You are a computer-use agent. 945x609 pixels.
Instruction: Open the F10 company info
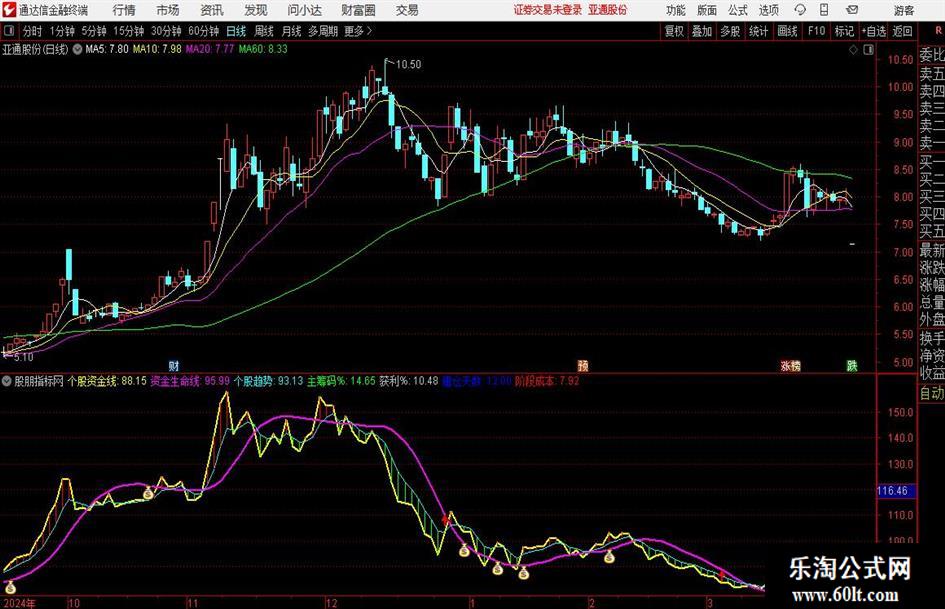[817, 31]
